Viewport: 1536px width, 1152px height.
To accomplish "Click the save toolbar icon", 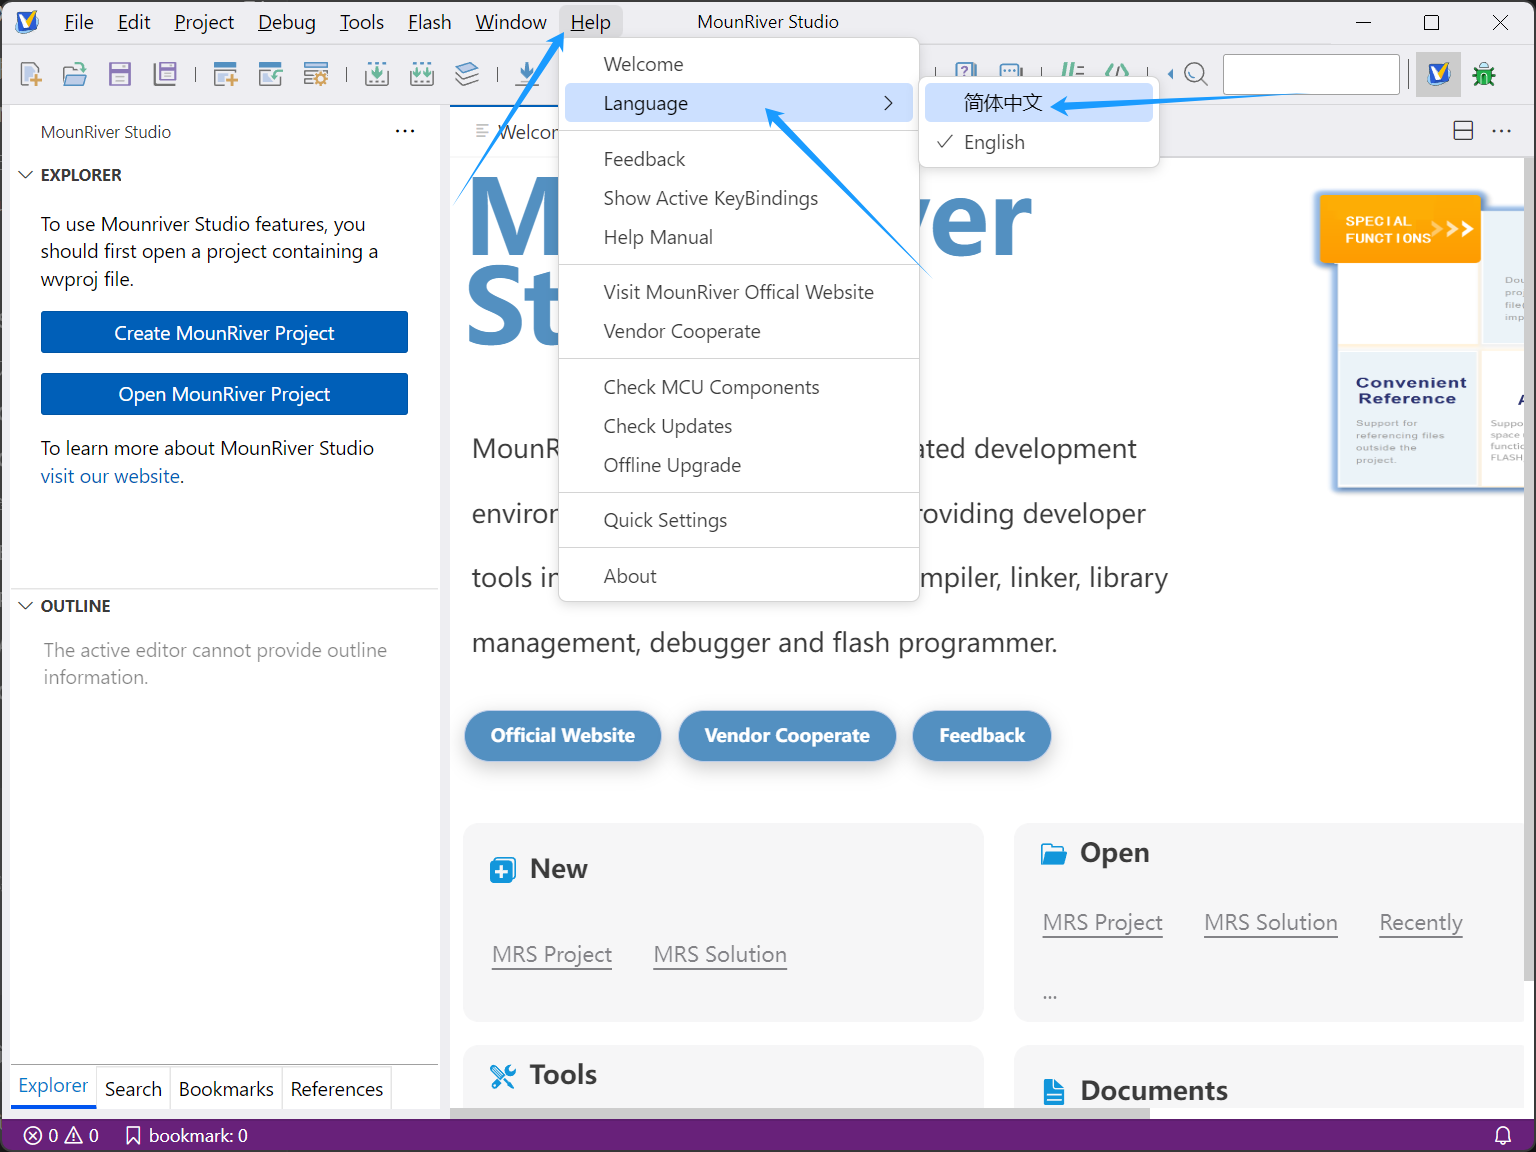I will coord(120,74).
